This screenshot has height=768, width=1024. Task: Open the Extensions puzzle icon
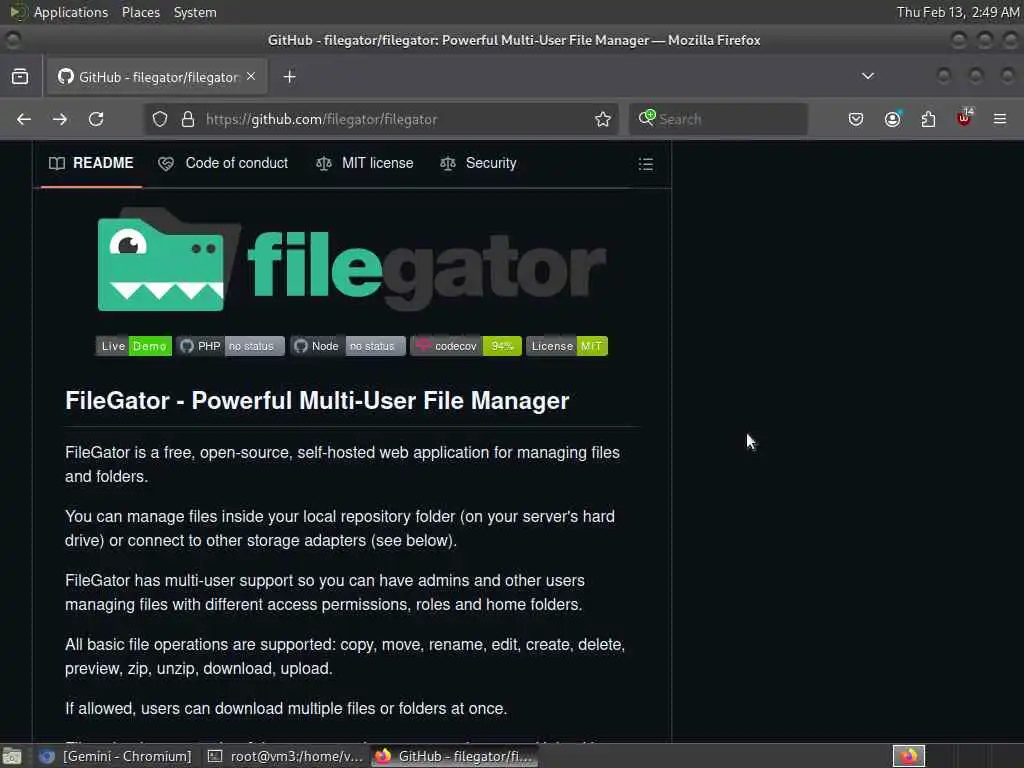click(928, 119)
